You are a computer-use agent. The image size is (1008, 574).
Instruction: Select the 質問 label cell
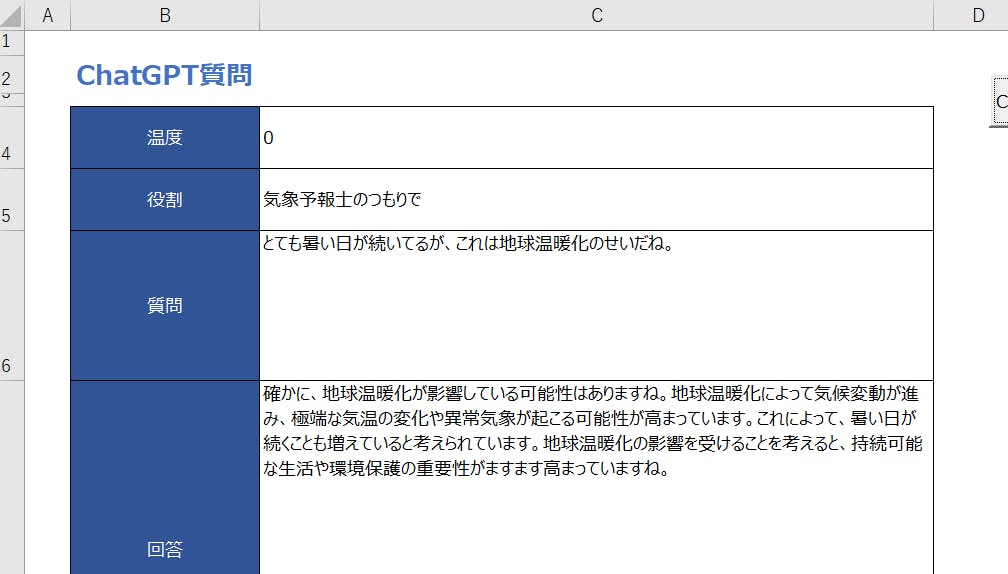165,306
